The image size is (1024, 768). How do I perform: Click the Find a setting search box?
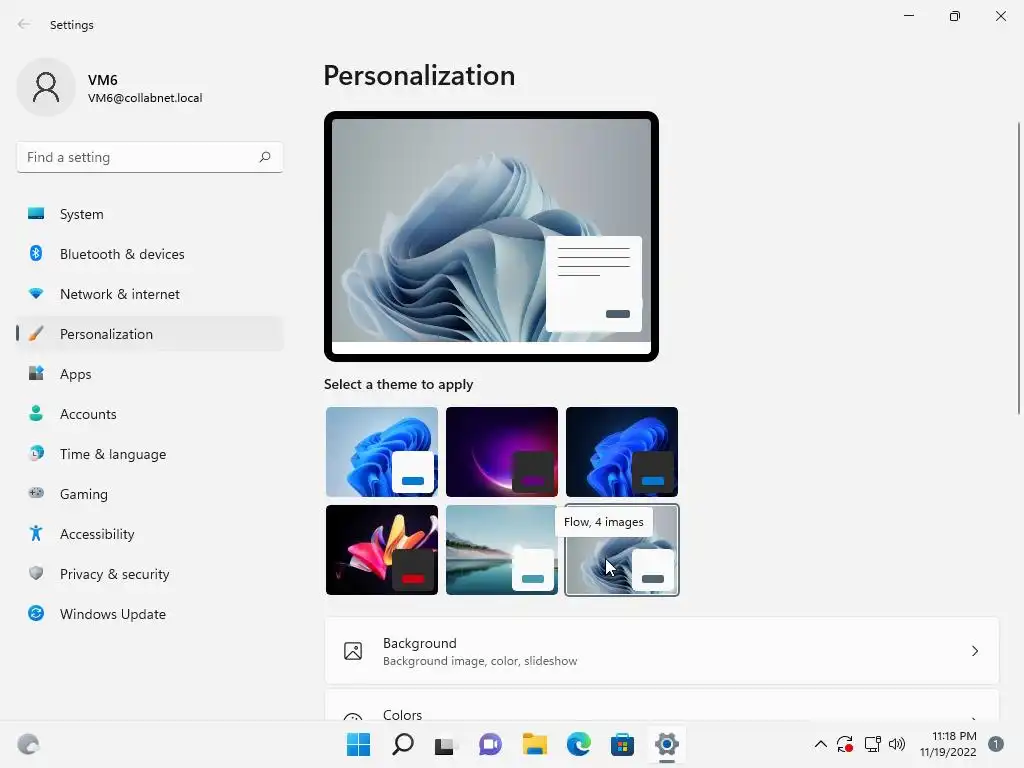[150, 157]
